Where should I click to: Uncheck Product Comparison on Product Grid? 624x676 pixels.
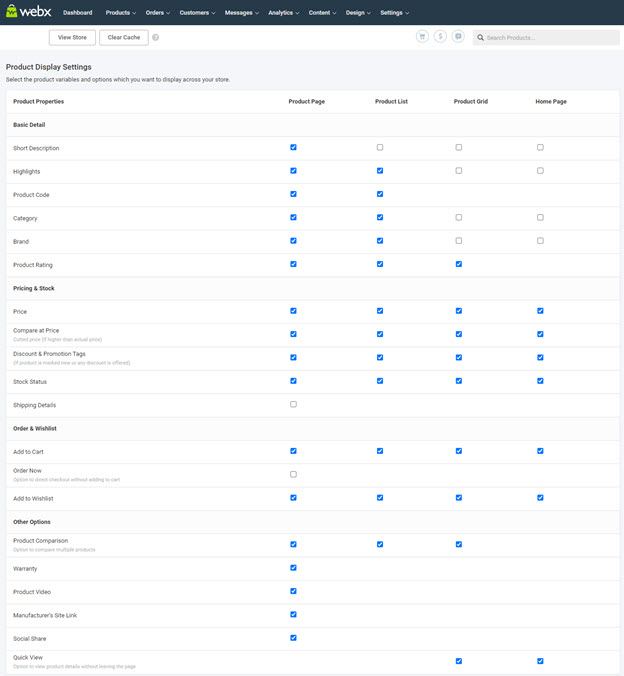click(x=459, y=545)
